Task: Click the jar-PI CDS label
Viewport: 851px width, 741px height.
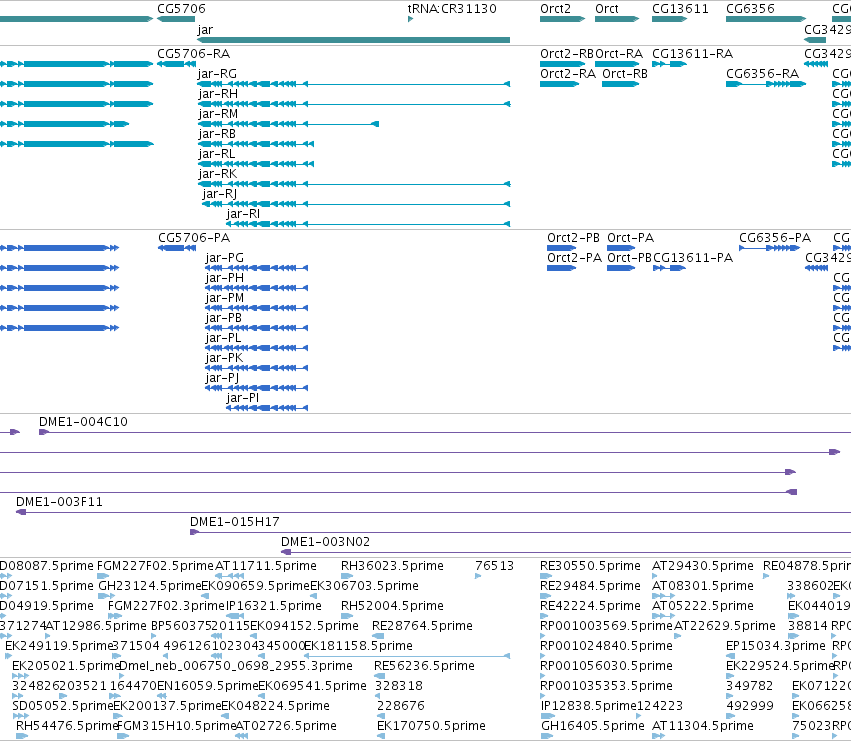Action: tap(243, 398)
